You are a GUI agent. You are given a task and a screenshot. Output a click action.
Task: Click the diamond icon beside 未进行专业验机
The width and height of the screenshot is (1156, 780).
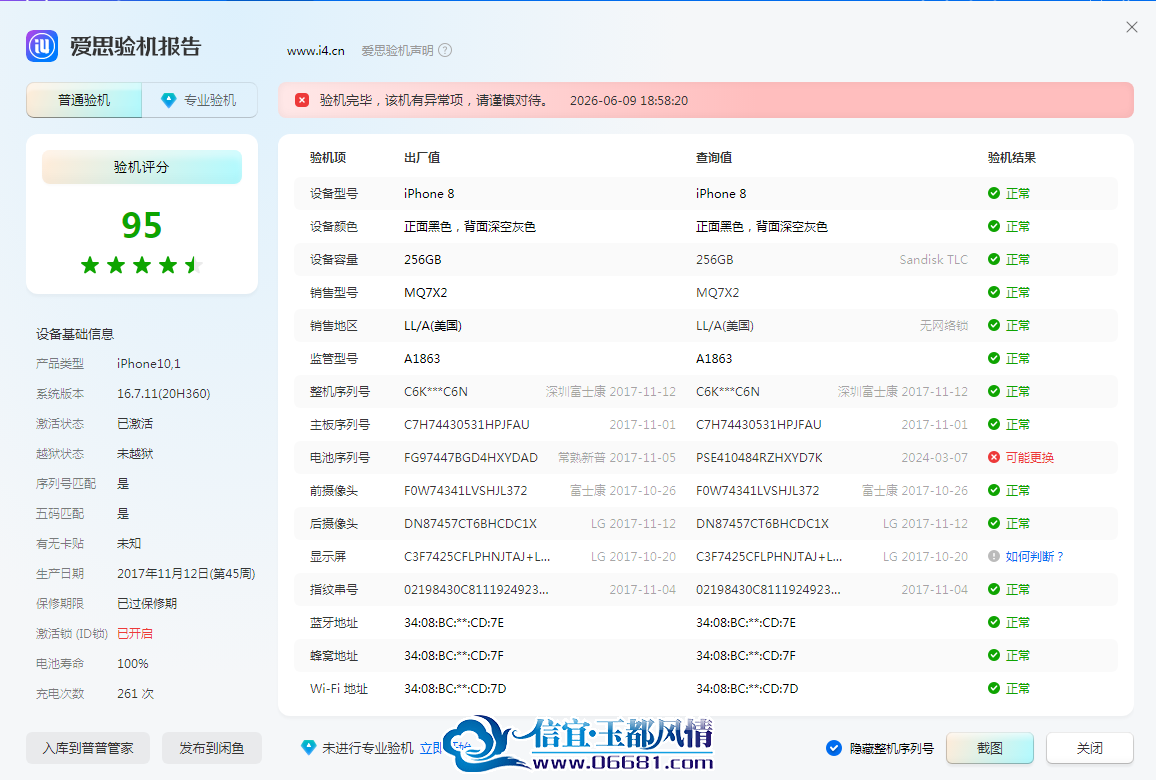pos(309,748)
